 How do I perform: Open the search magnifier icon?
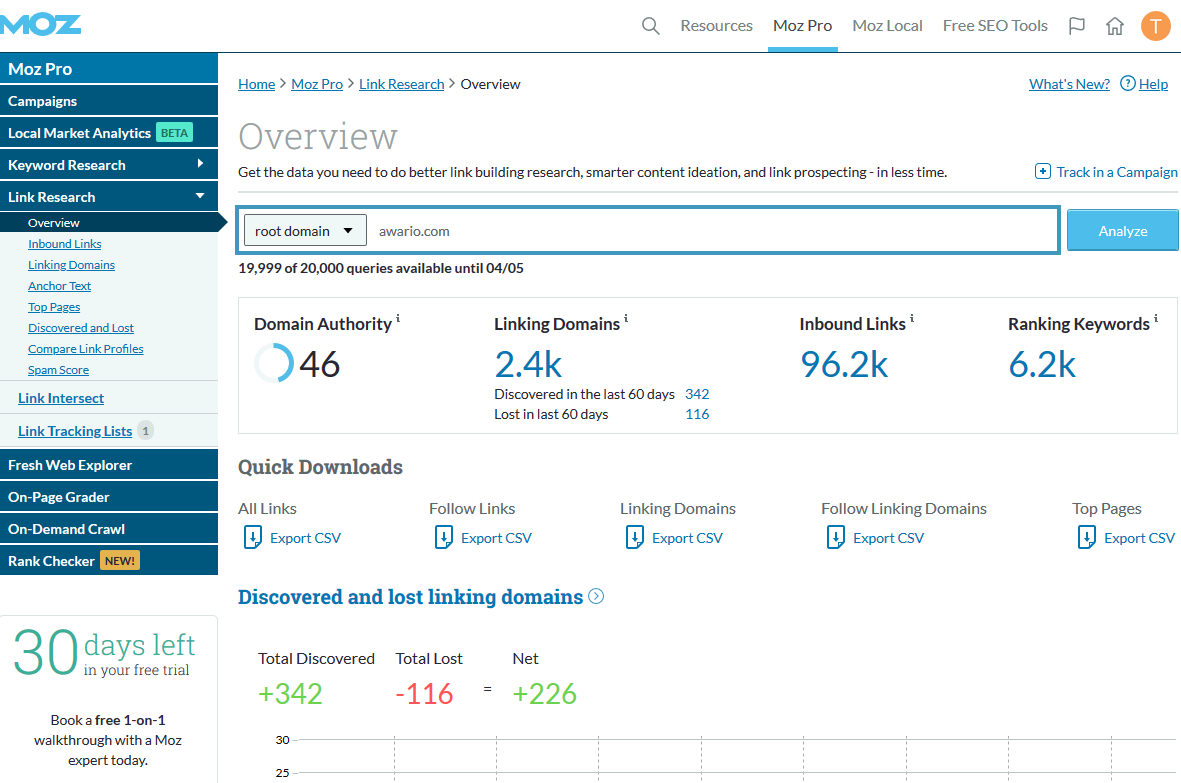point(651,26)
